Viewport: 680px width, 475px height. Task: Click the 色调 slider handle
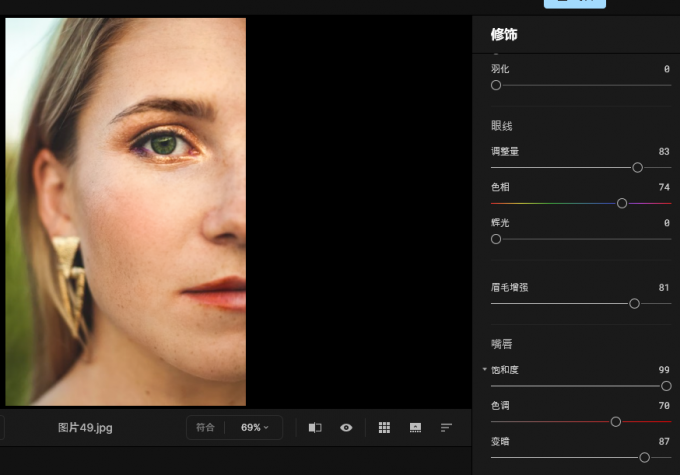point(615,421)
